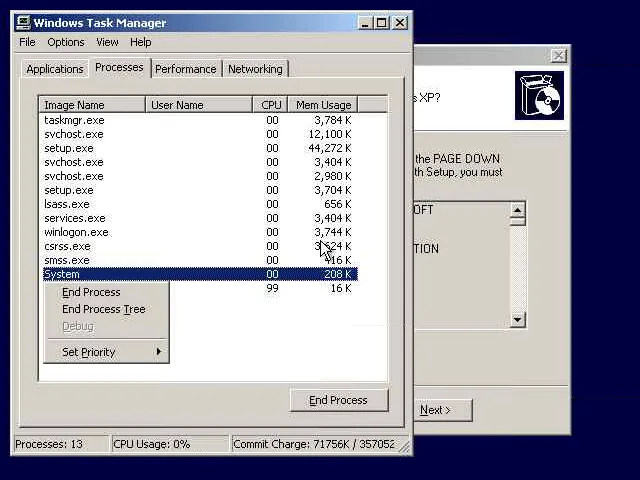This screenshot has width=640, height=480.
Task: Click the highlighted System process row
Action: [x=200, y=274]
